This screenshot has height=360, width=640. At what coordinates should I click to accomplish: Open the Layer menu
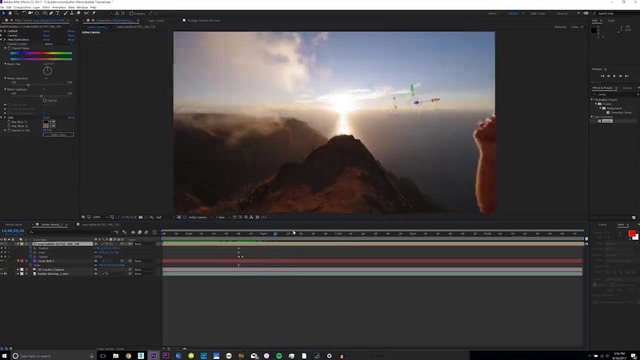coord(36,7)
